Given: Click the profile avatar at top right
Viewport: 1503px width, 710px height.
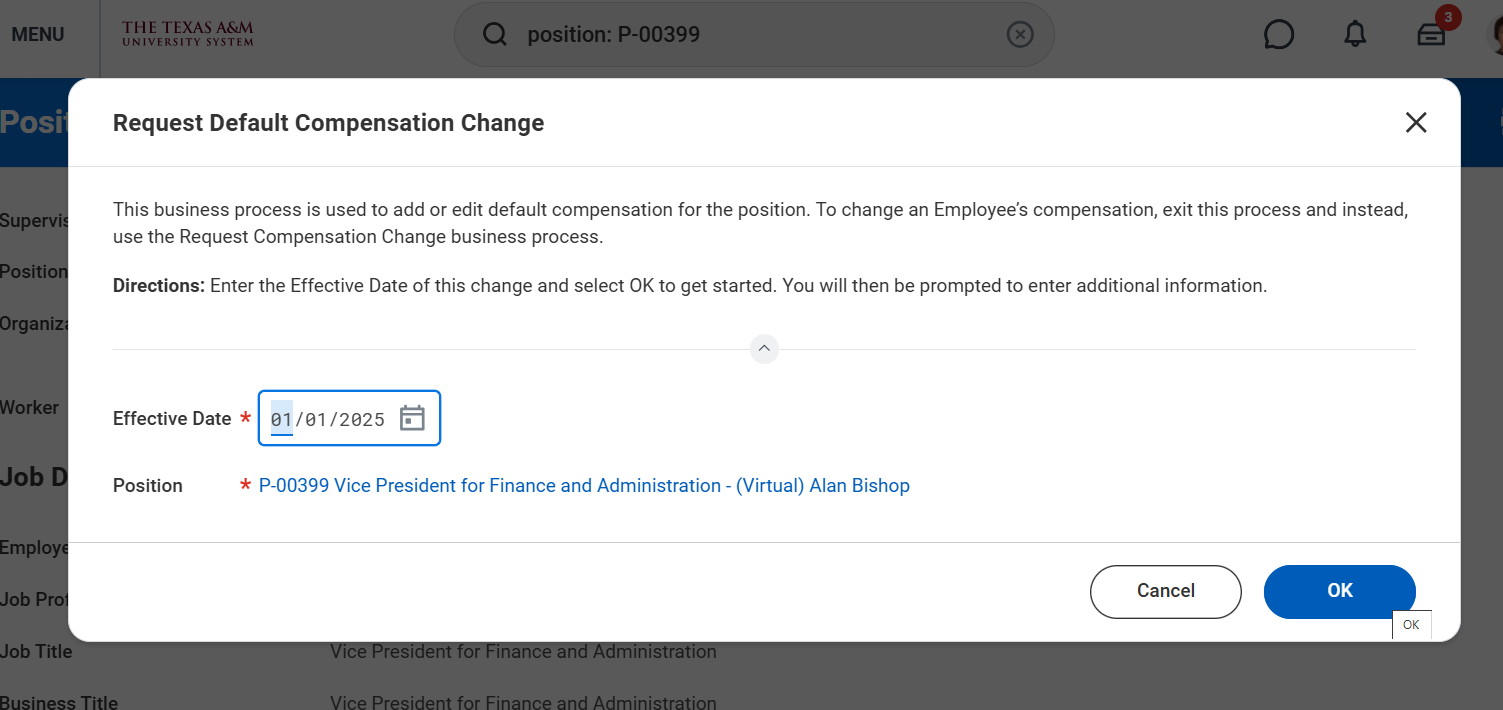Looking at the screenshot, I should [1495, 35].
